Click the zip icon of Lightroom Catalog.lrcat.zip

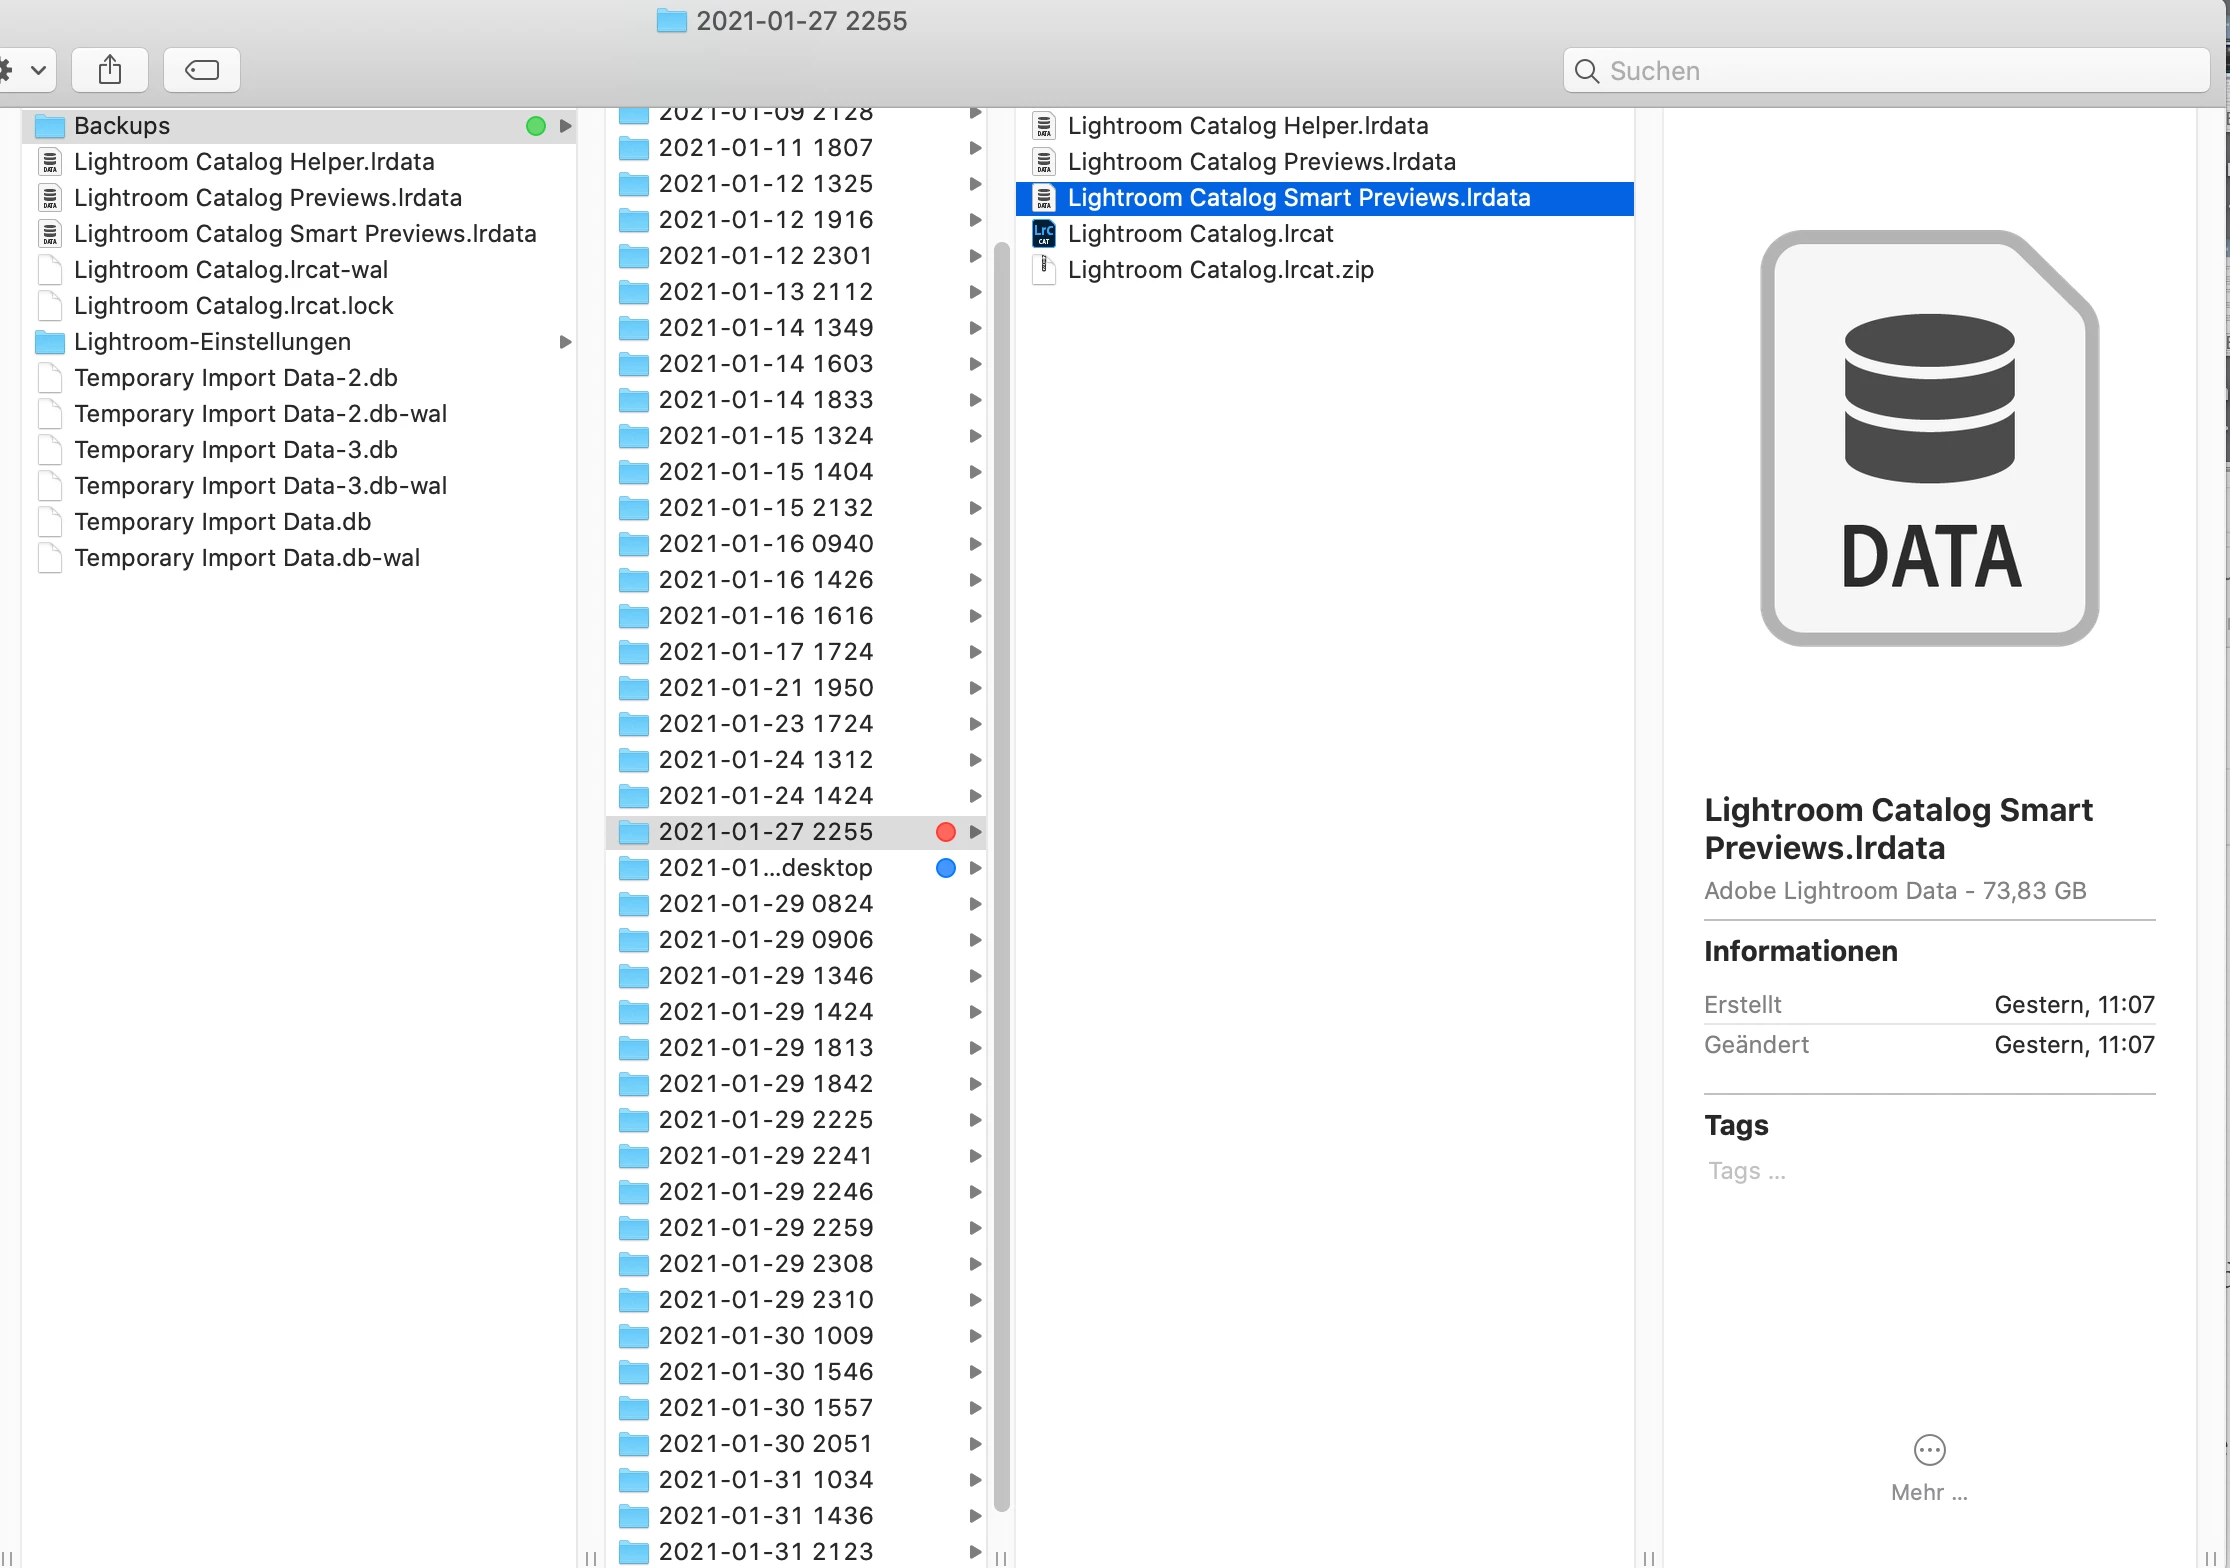pyautogui.click(x=1043, y=270)
